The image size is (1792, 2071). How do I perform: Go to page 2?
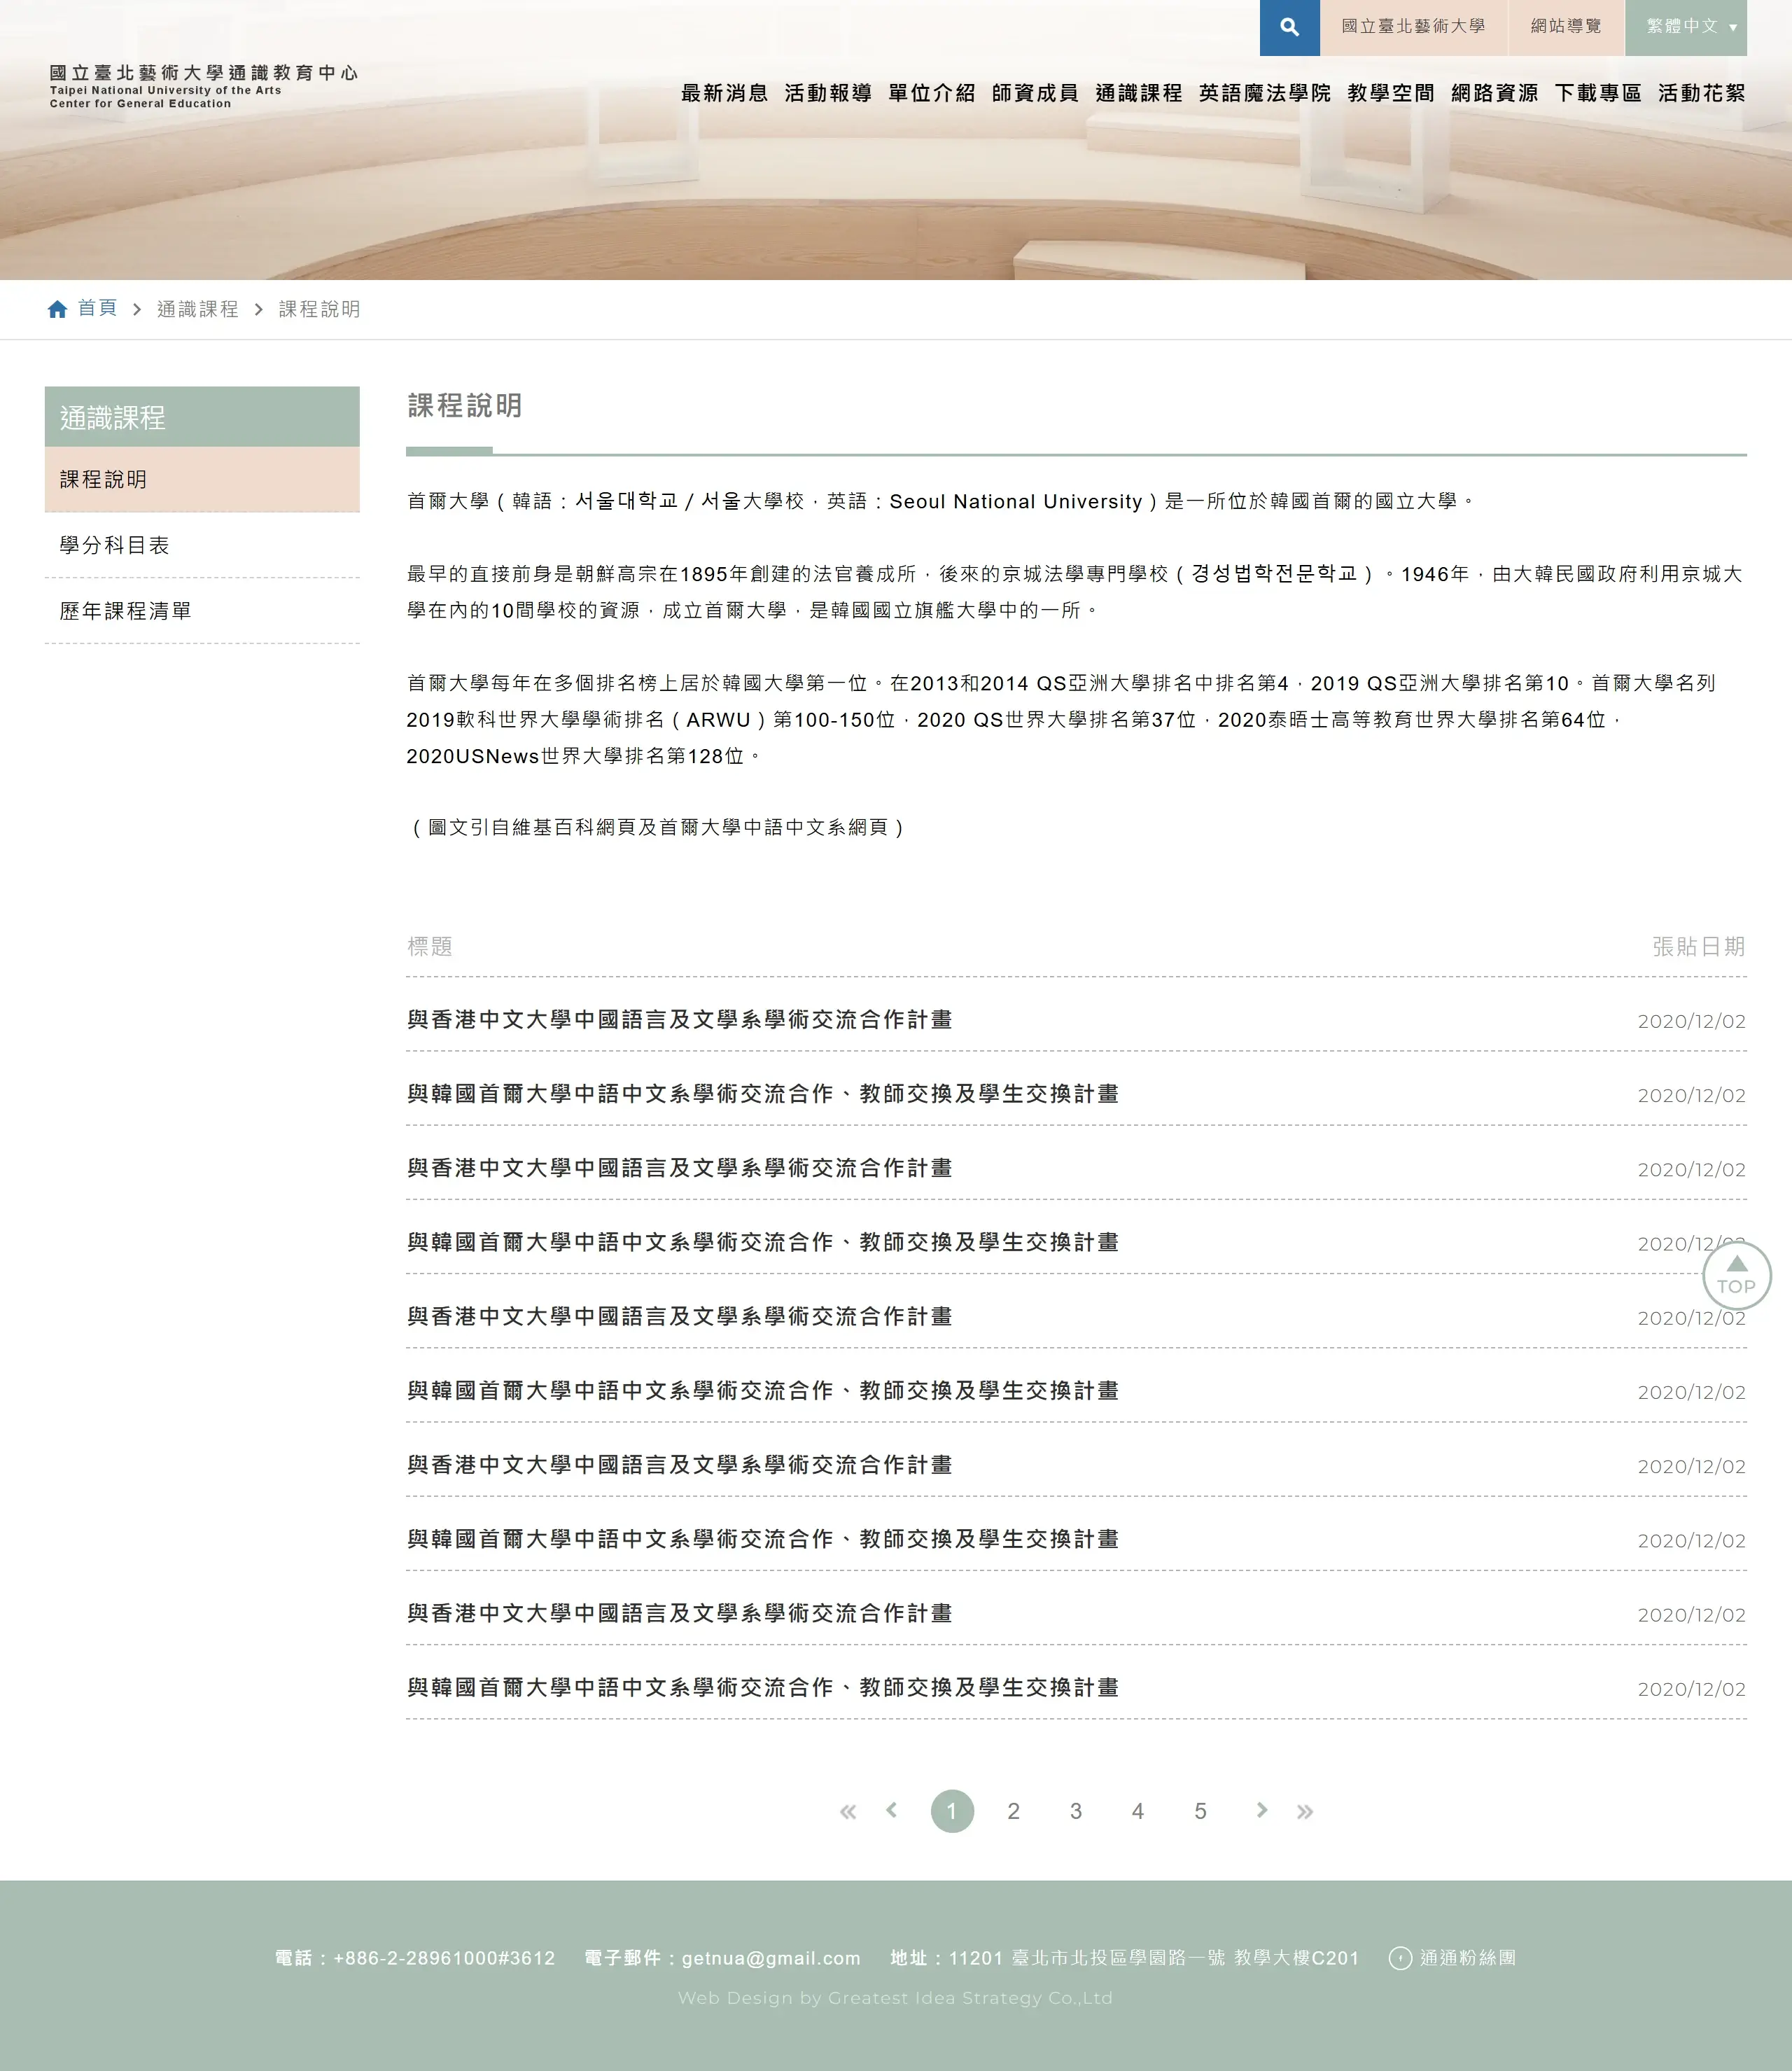pyautogui.click(x=1013, y=1811)
